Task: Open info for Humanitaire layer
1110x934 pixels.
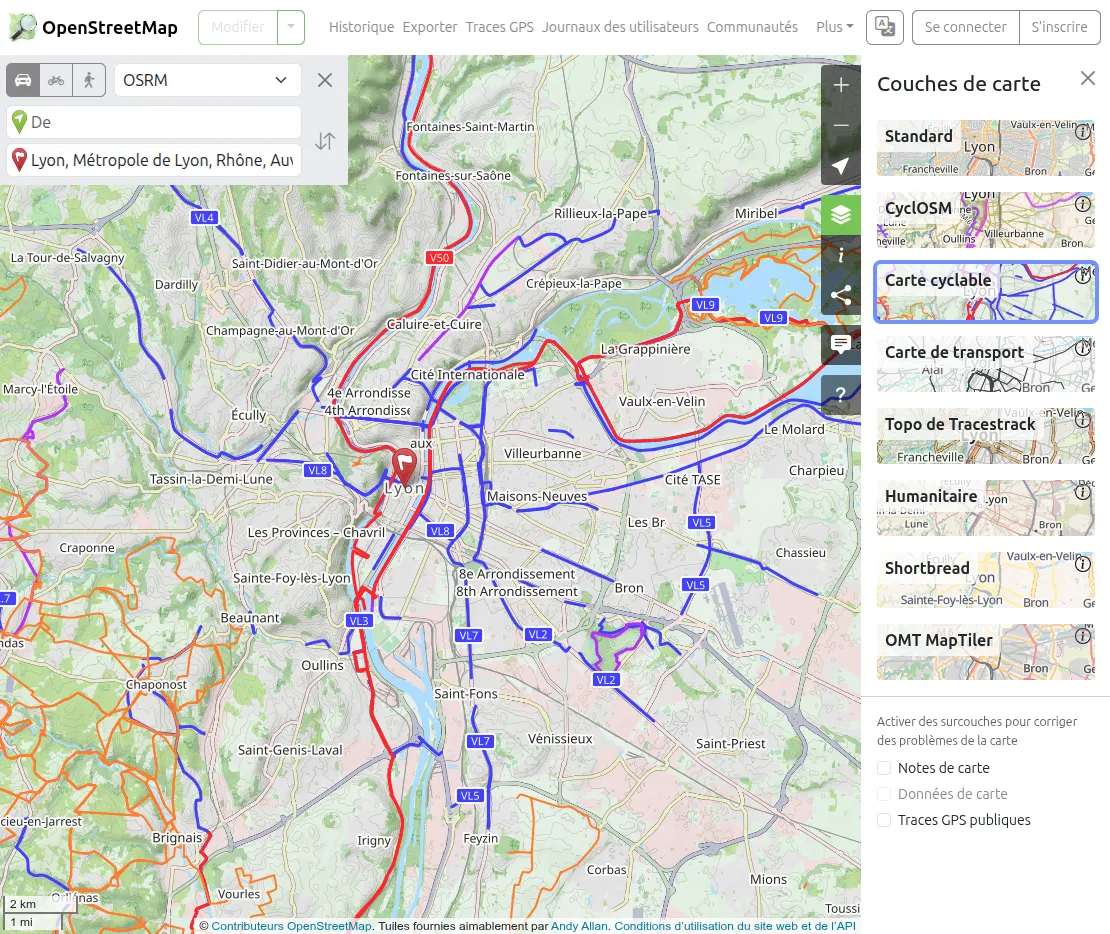Action: pyautogui.click(x=1082, y=492)
